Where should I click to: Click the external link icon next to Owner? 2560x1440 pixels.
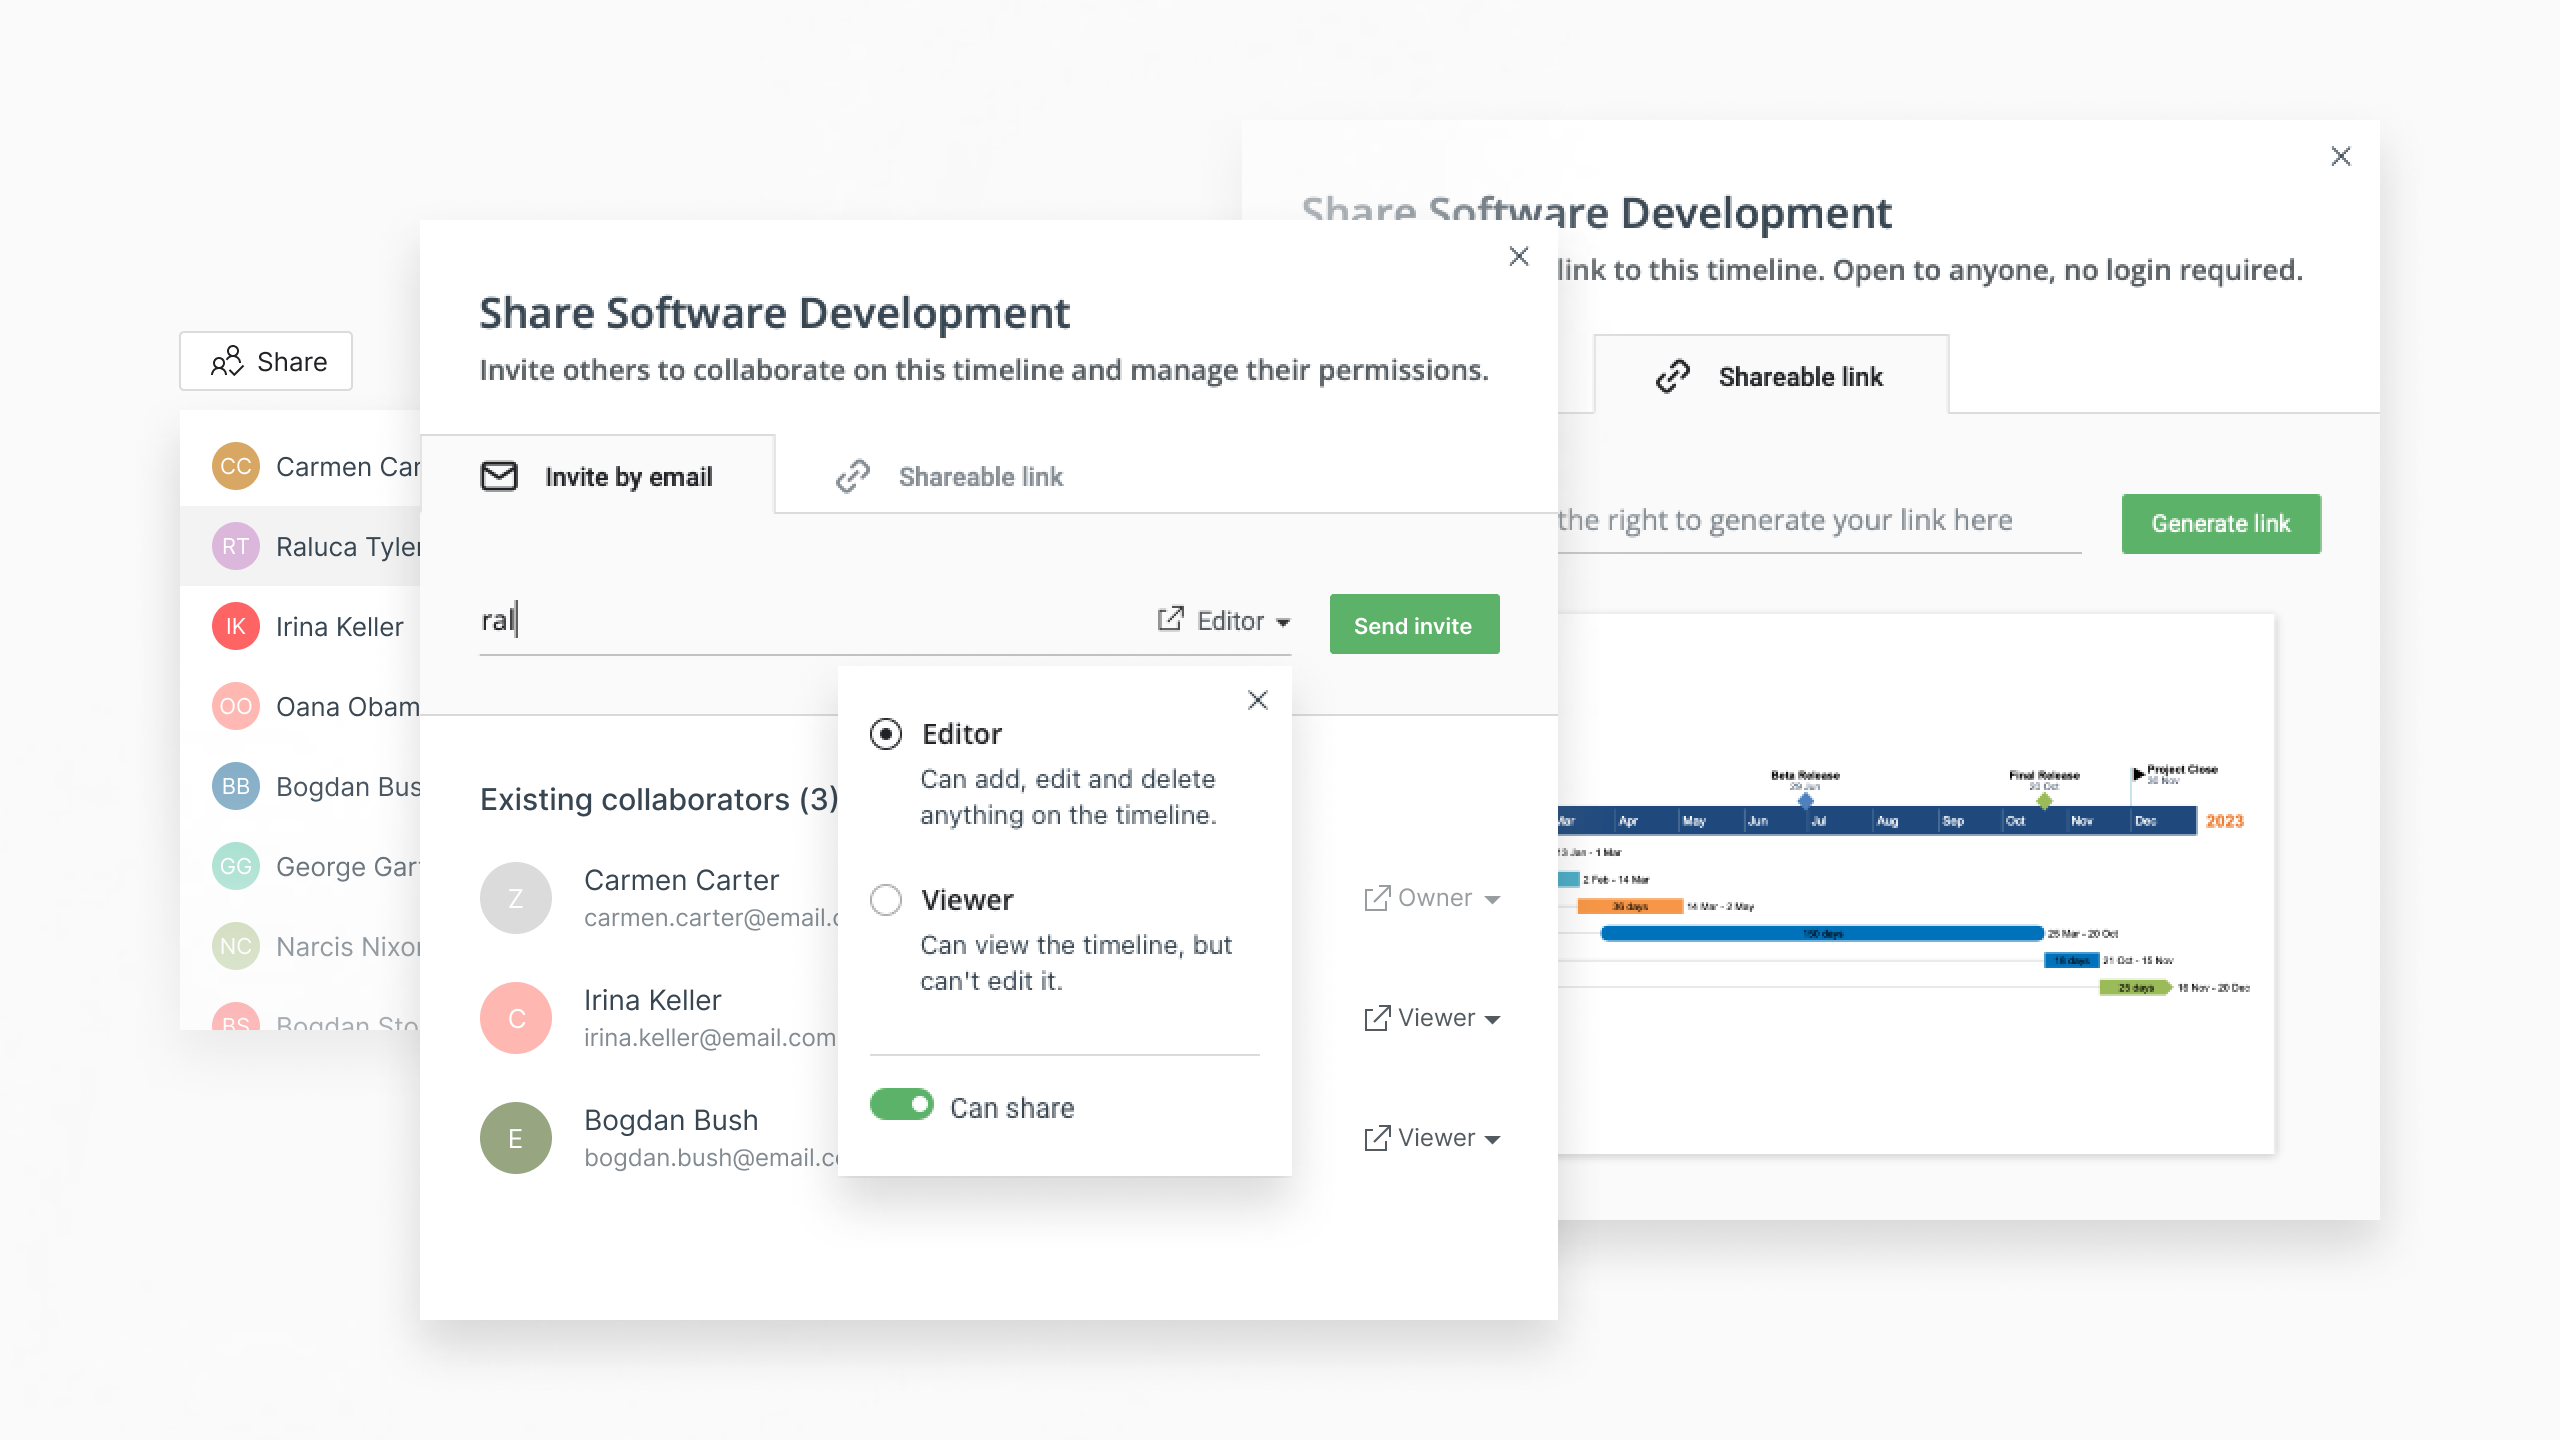coord(1377,897)
